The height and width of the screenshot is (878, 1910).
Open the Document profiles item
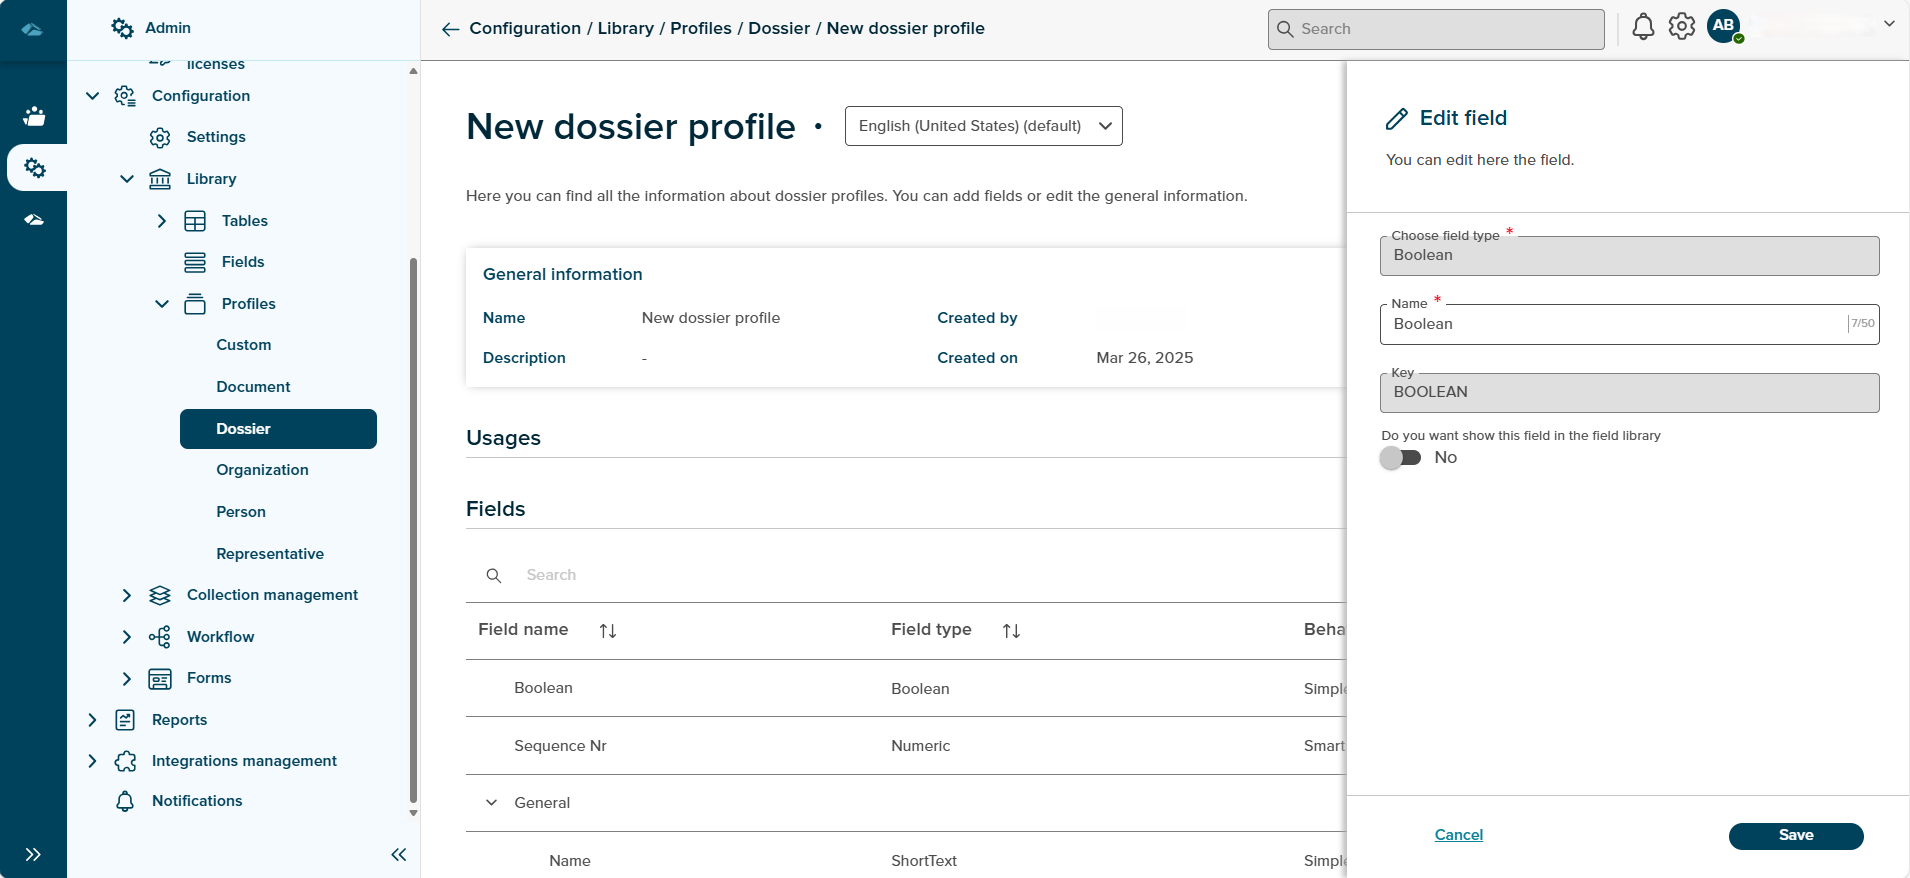[x=254, y=387]
